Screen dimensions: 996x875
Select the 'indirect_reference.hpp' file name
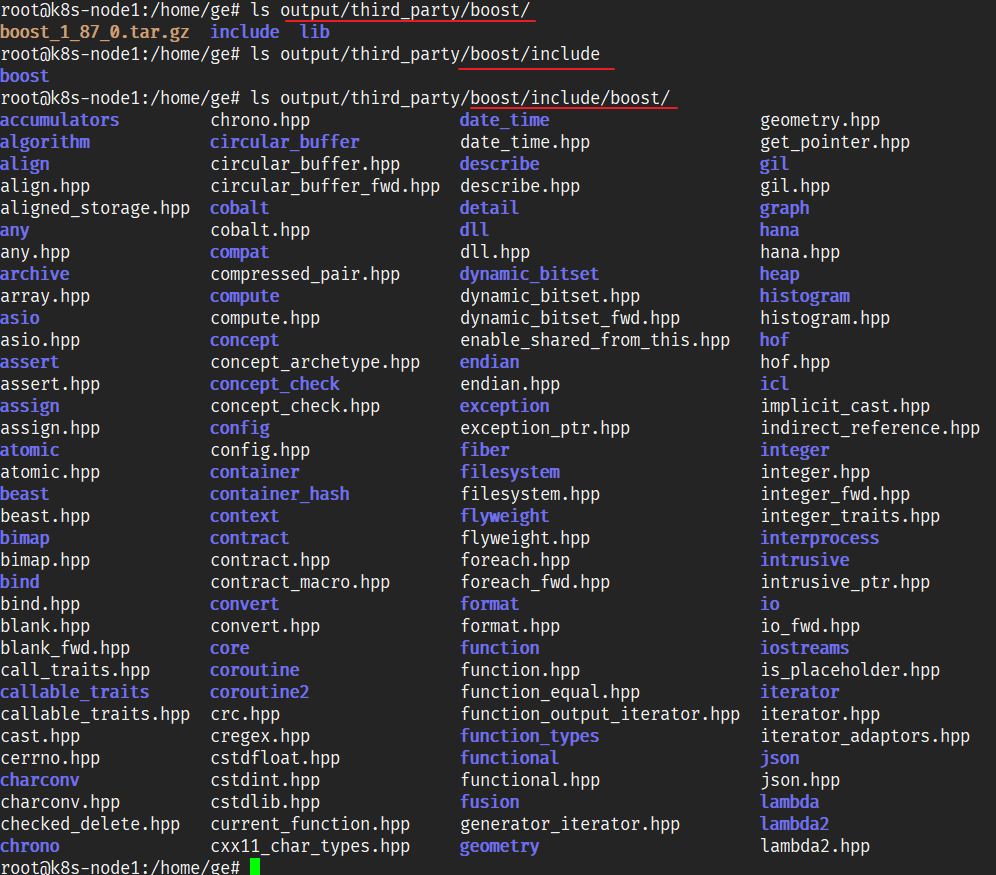click(x=870, y=428)
